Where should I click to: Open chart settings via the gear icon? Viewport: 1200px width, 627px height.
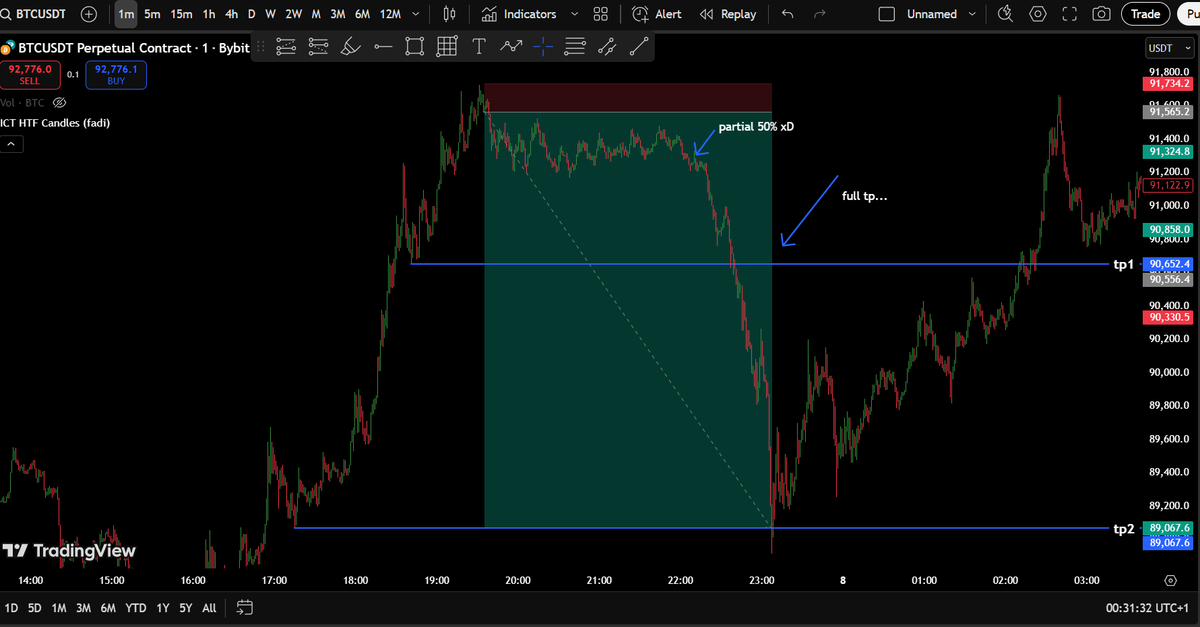(x=1037, y=14)
